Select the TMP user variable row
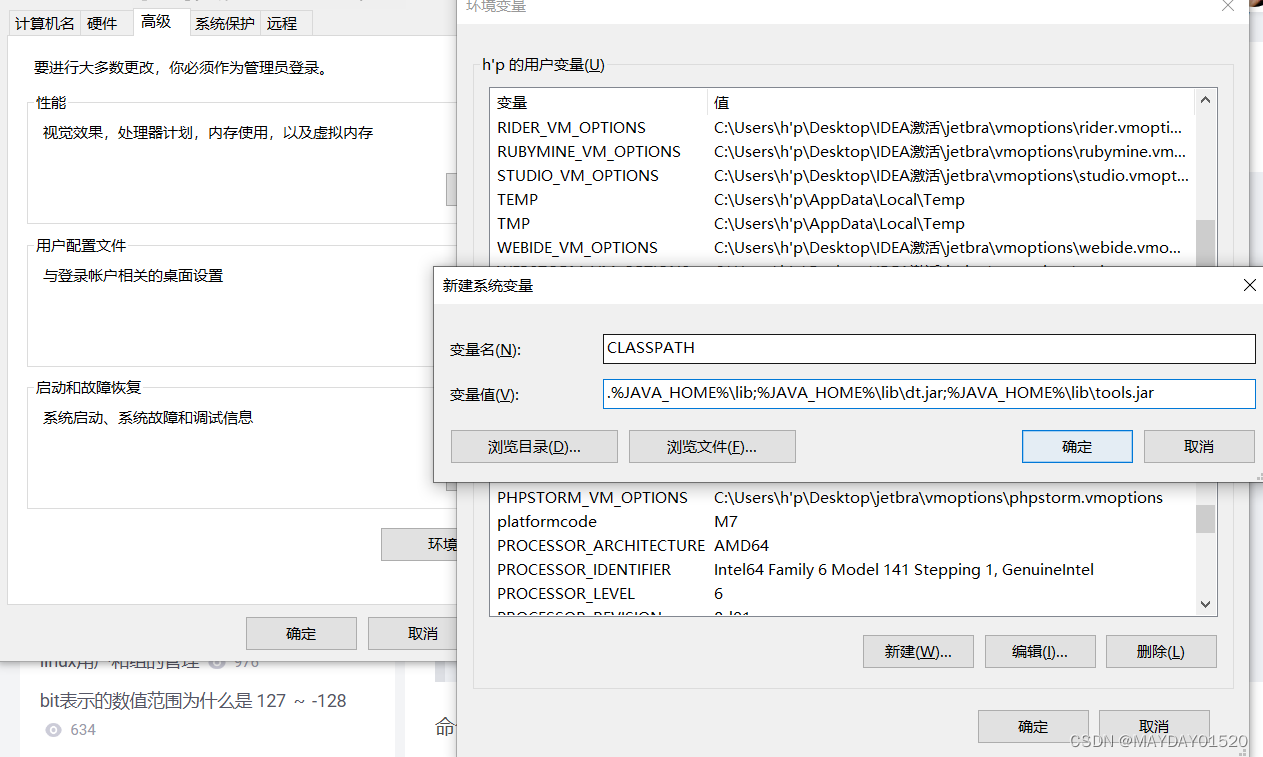The height and width of the screenshot is (757, 1263). click(842, 224)
